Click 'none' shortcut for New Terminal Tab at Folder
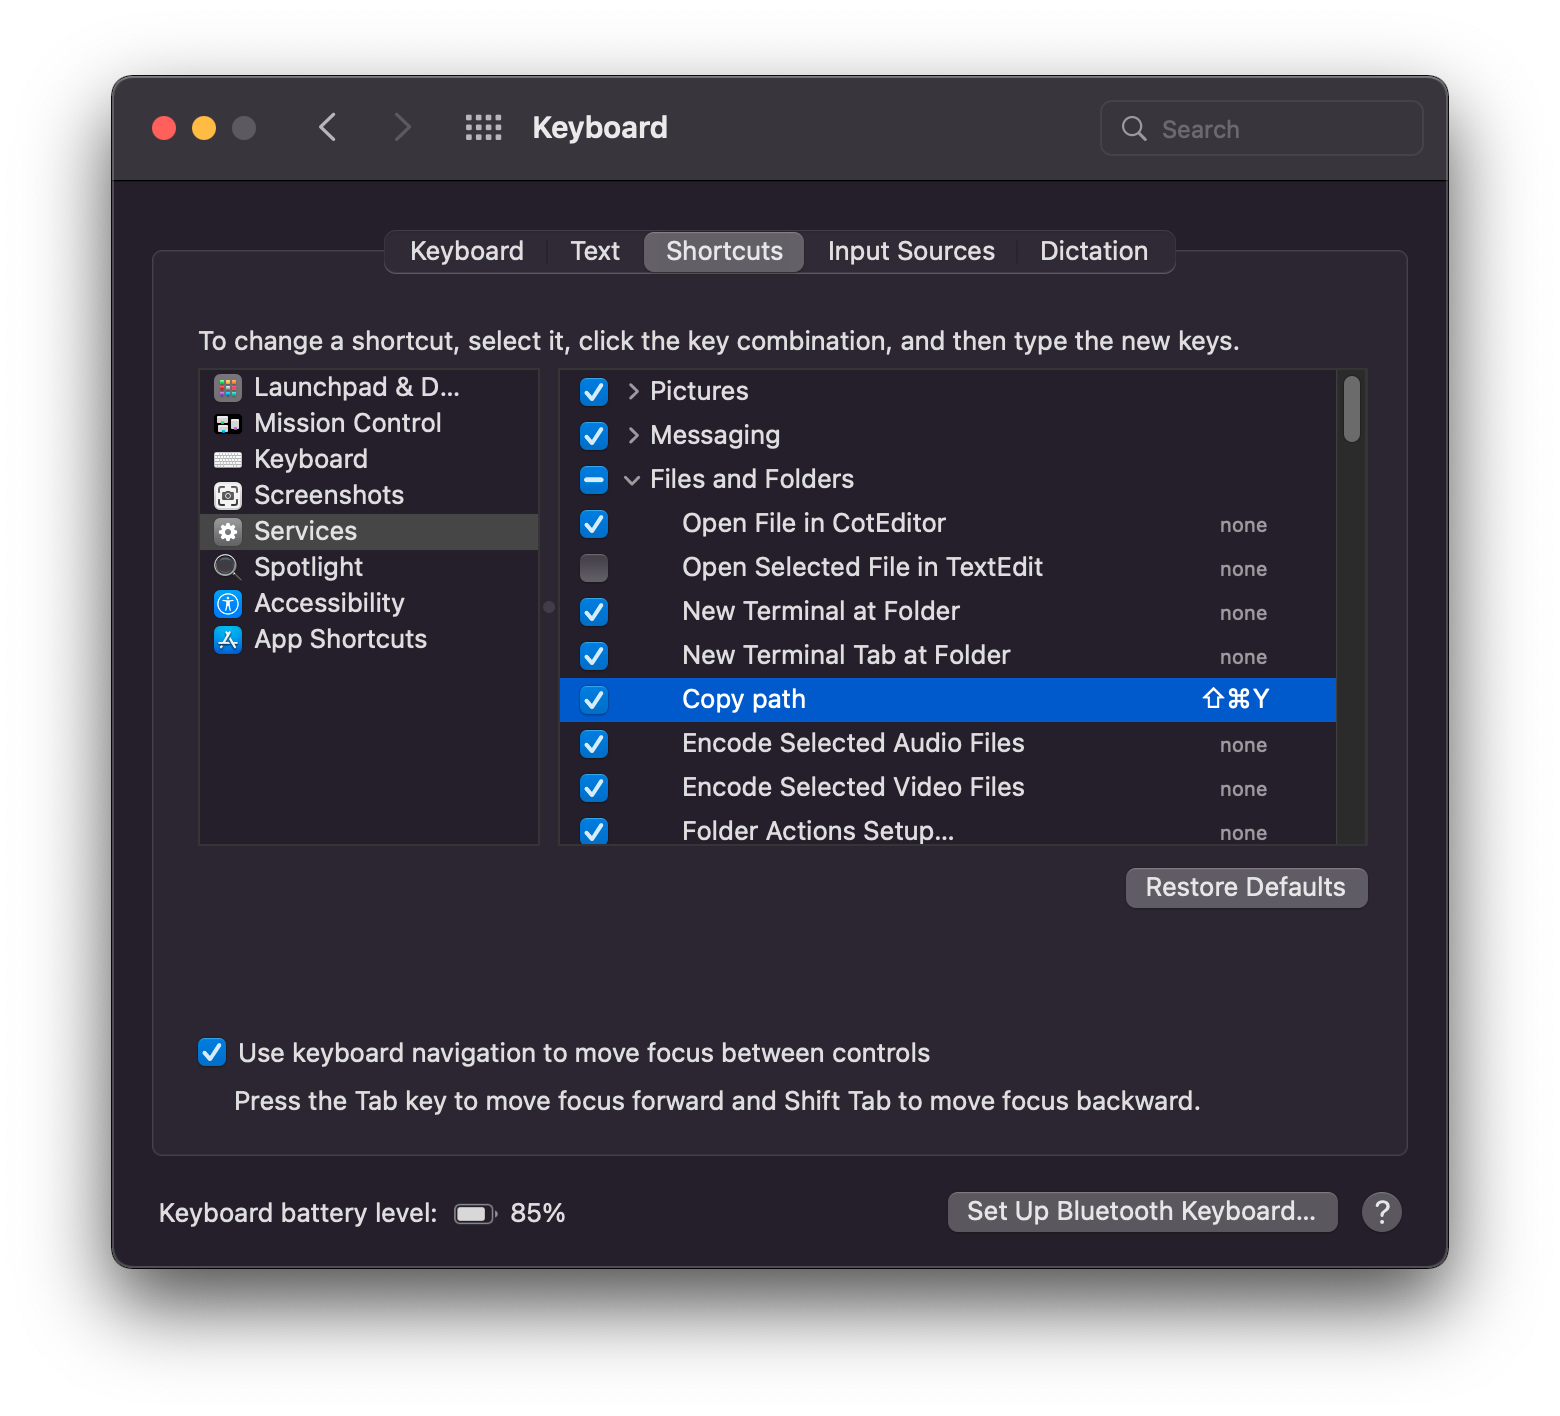The width and height of the screenshot is (1560, 1416). tap(1243, 658)
